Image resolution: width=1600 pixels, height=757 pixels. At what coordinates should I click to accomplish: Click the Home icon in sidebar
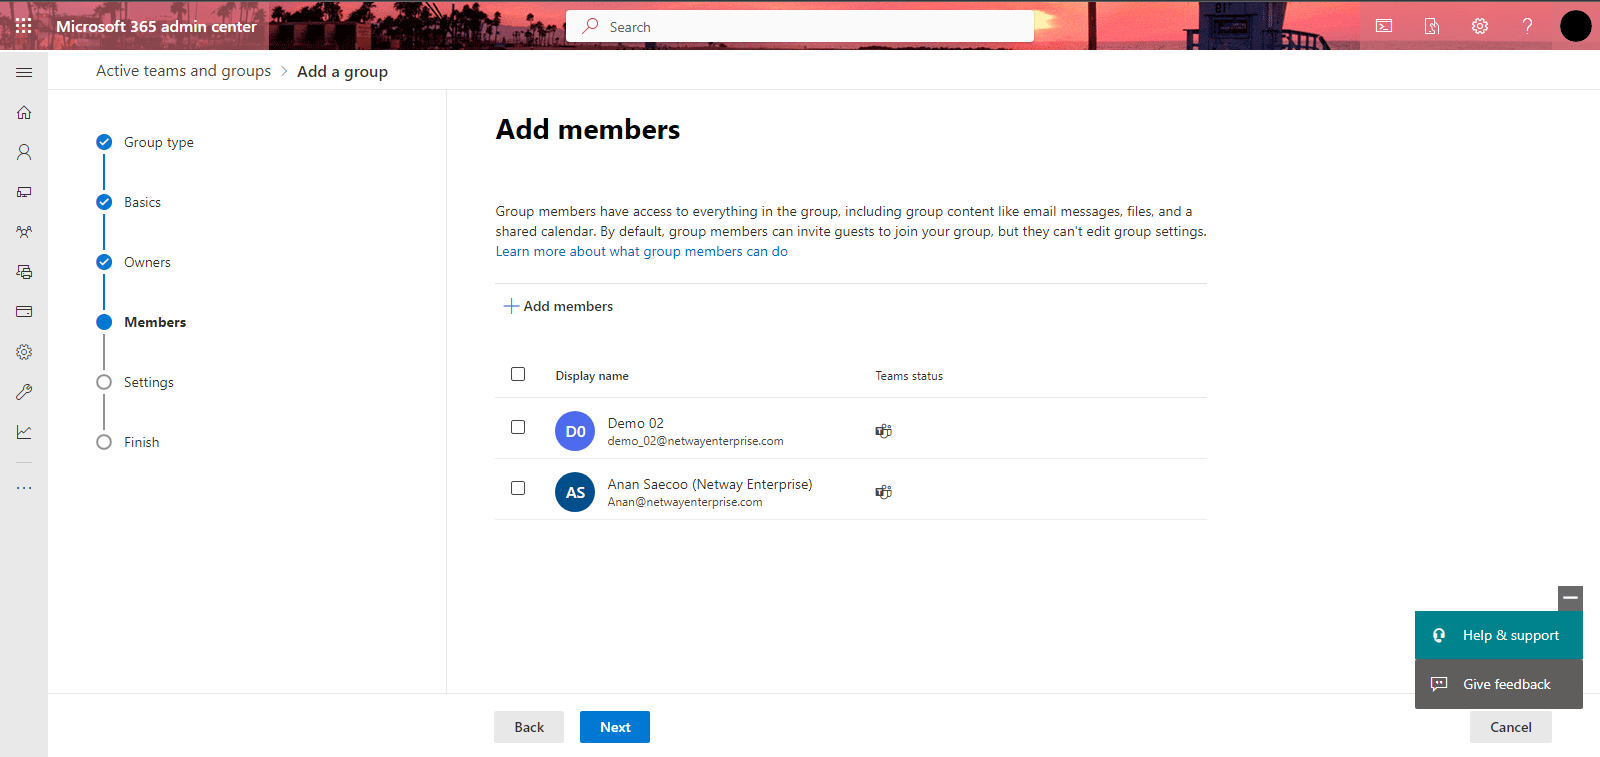click(24, 112)
